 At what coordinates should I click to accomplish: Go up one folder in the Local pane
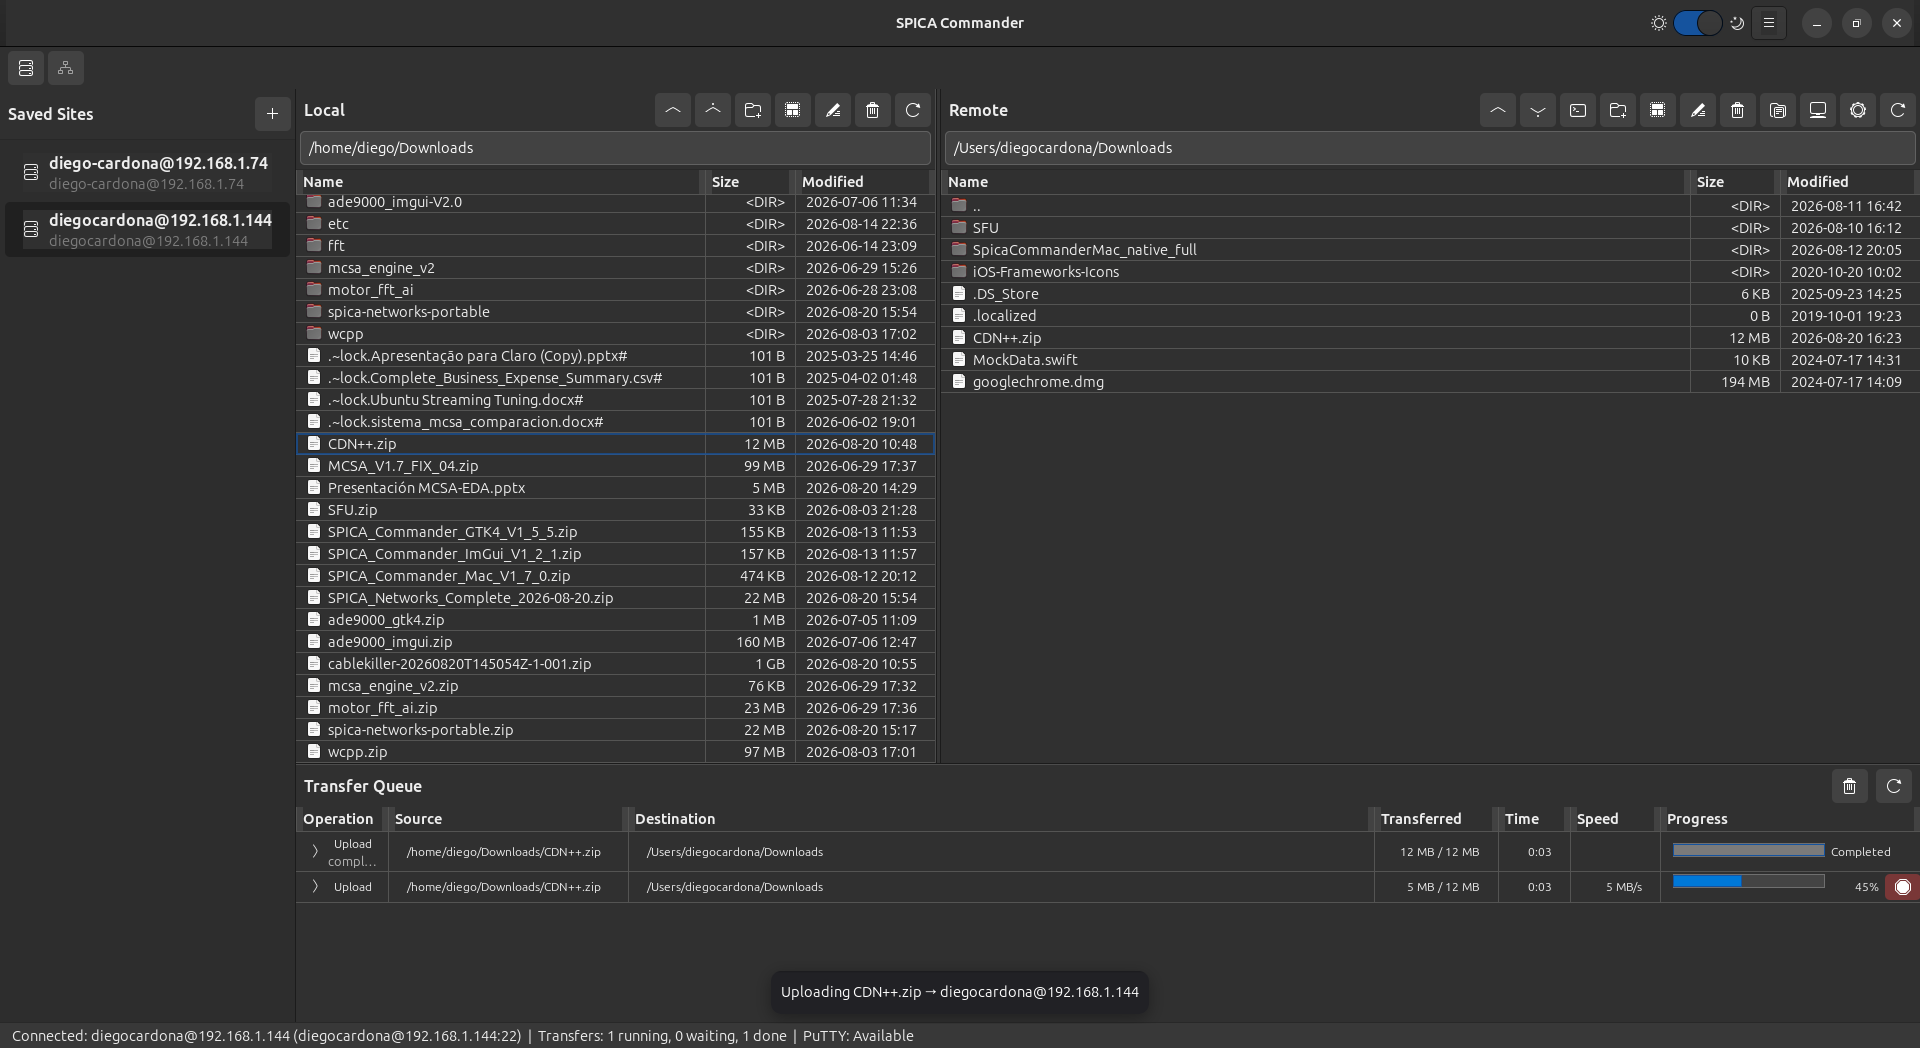pyautogui.click(x=673, y=110)
